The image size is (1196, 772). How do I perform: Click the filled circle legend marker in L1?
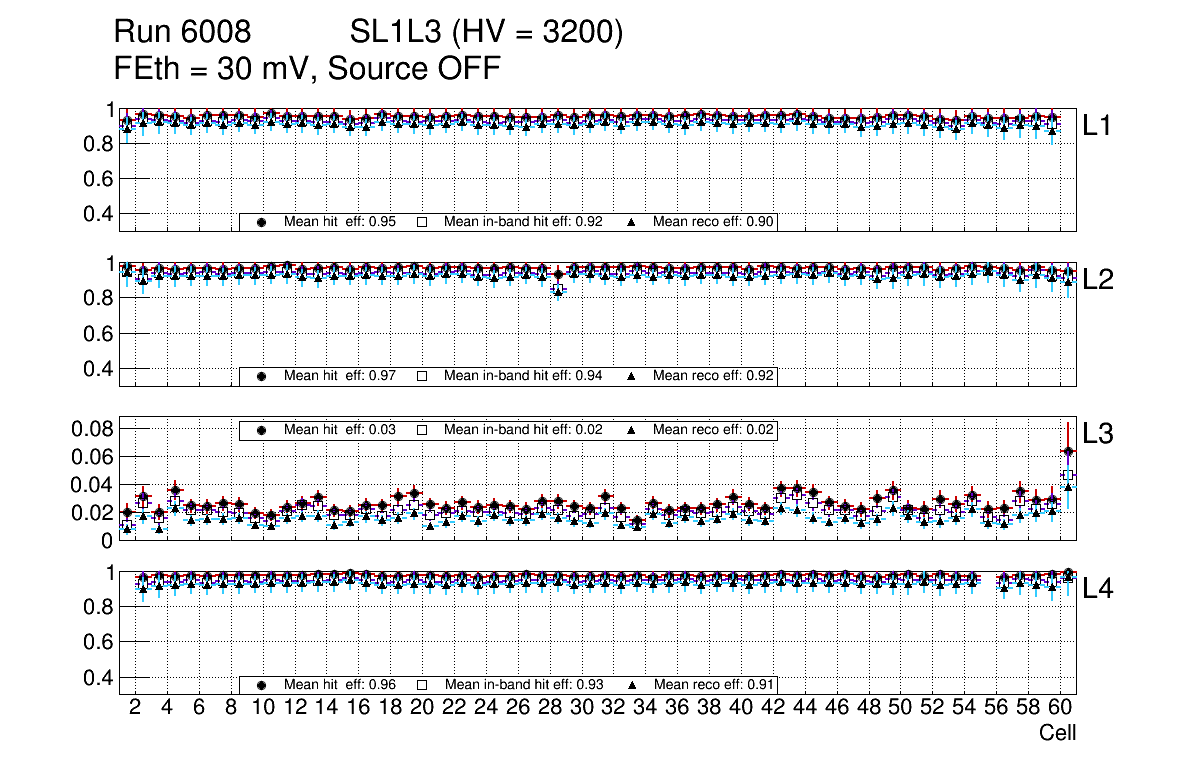coord(262,222)
